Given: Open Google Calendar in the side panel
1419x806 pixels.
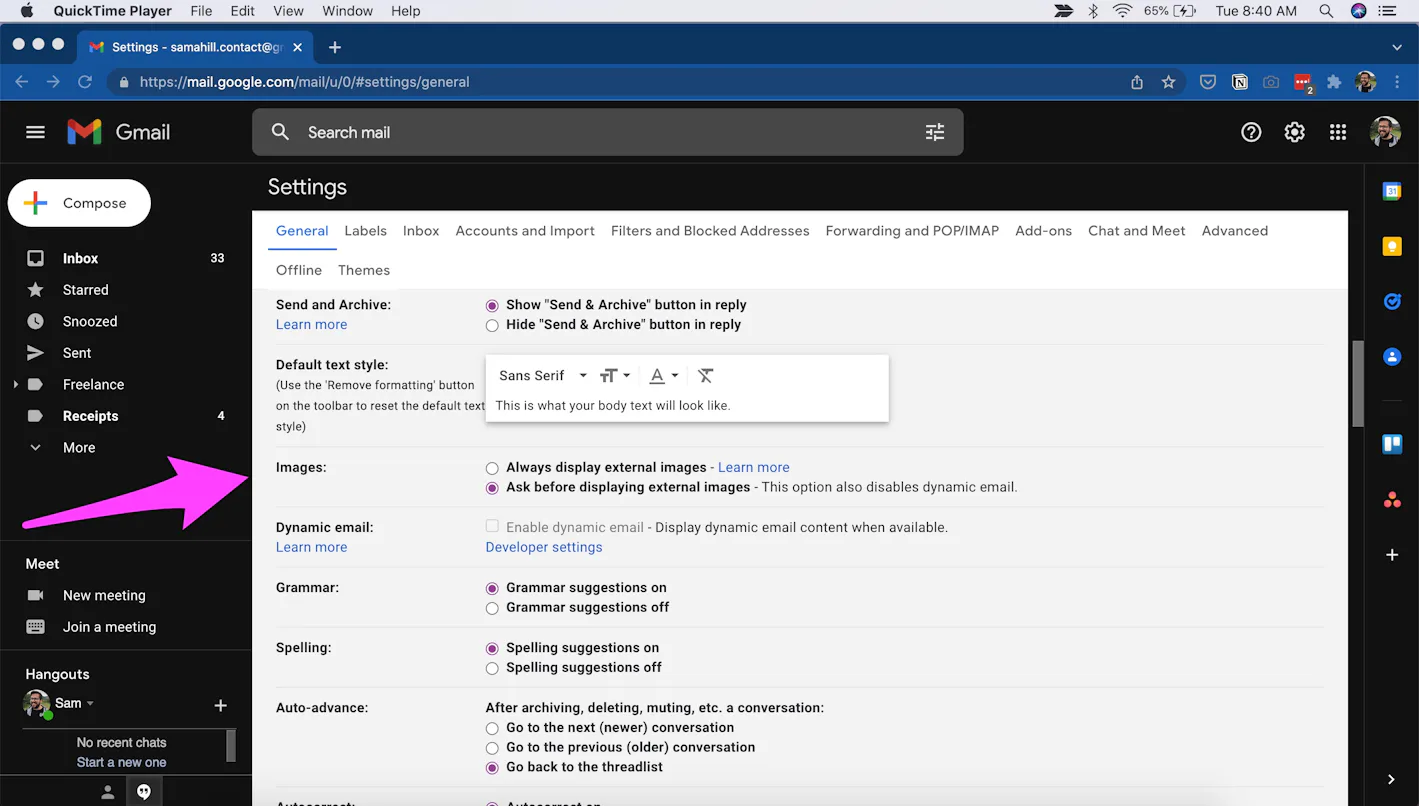Looking at the screenshot, I should (1391, 191).
